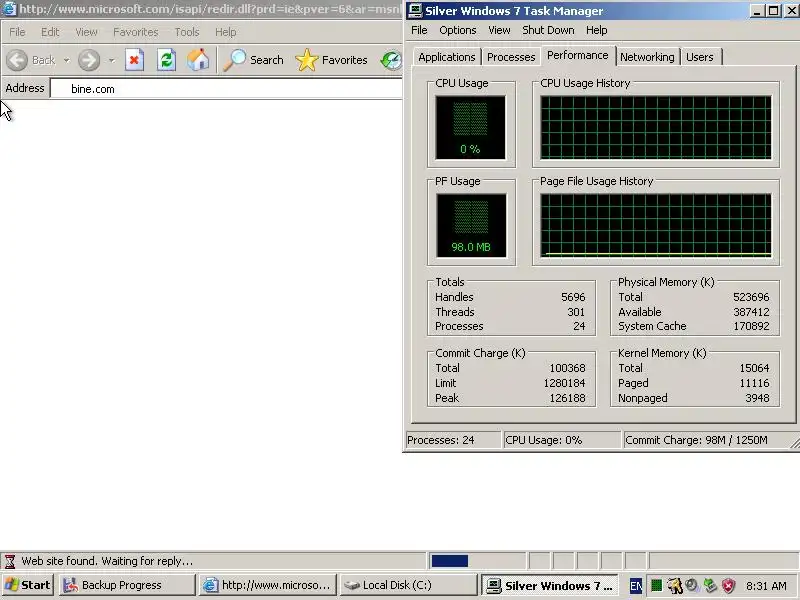Click the Threads value 301

pos(576,312)
